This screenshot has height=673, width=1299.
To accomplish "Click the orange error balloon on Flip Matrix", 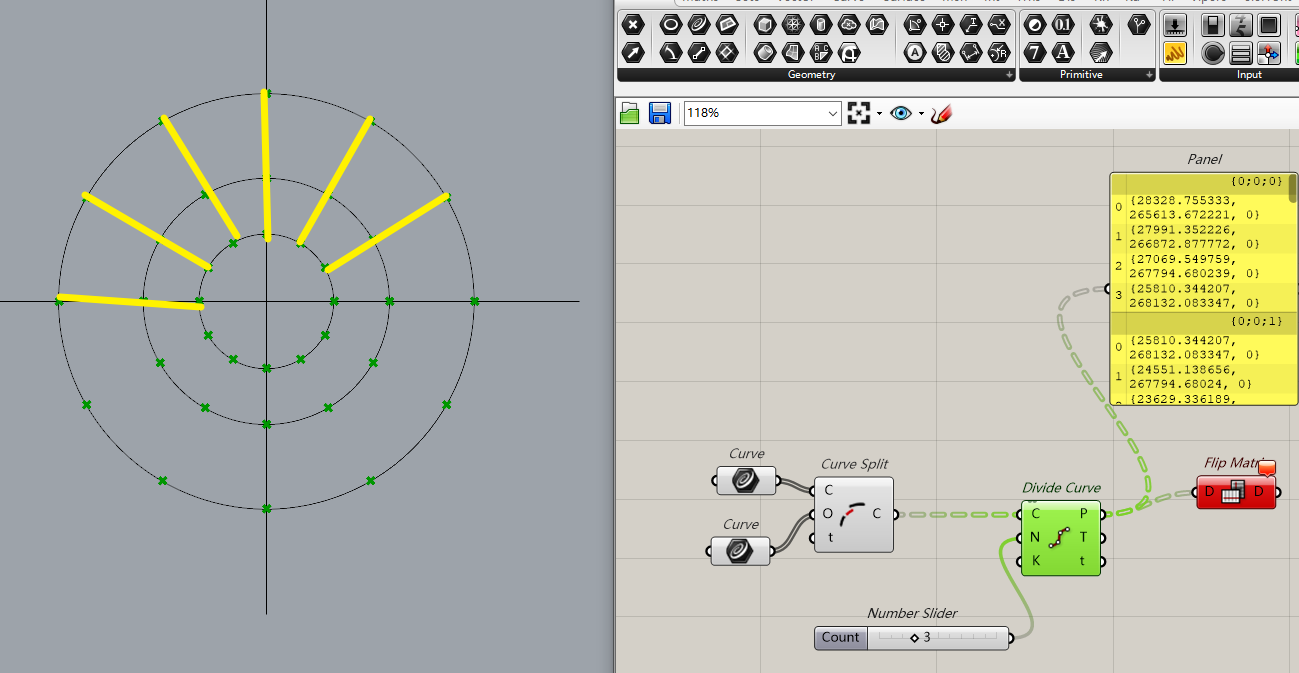I will [1268, 467].
